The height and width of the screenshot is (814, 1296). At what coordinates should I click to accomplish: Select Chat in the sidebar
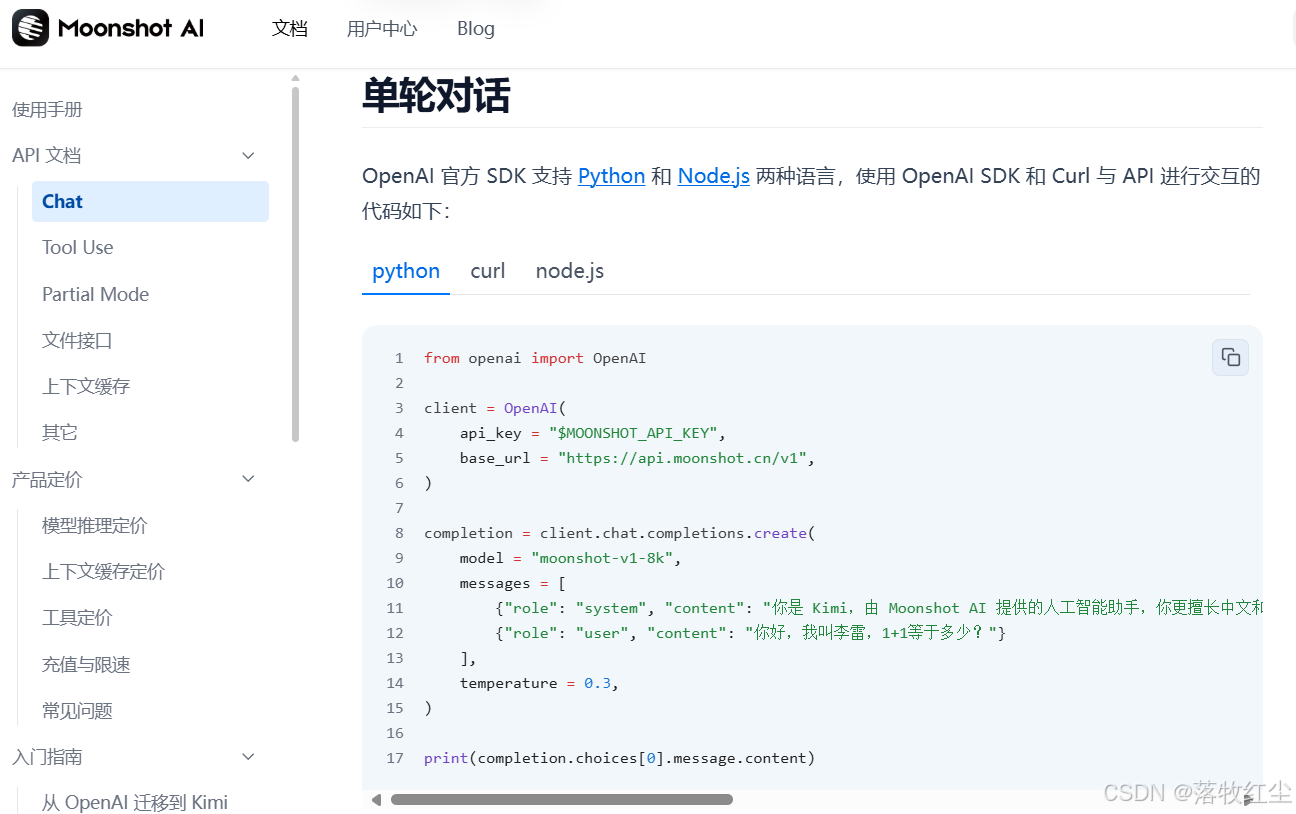(150, 201)
